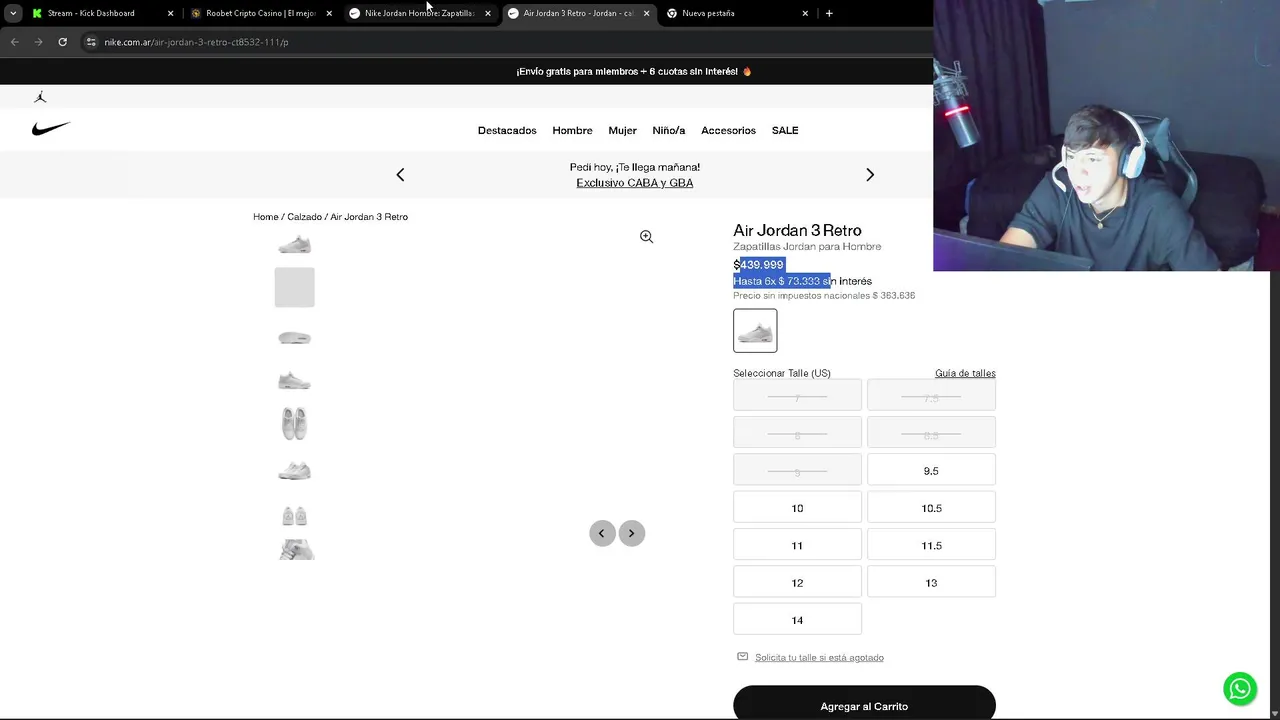1280x720 pixels.
Task: Switch to the Nike Jordan Hombre tab
Action: pos(419,13)
